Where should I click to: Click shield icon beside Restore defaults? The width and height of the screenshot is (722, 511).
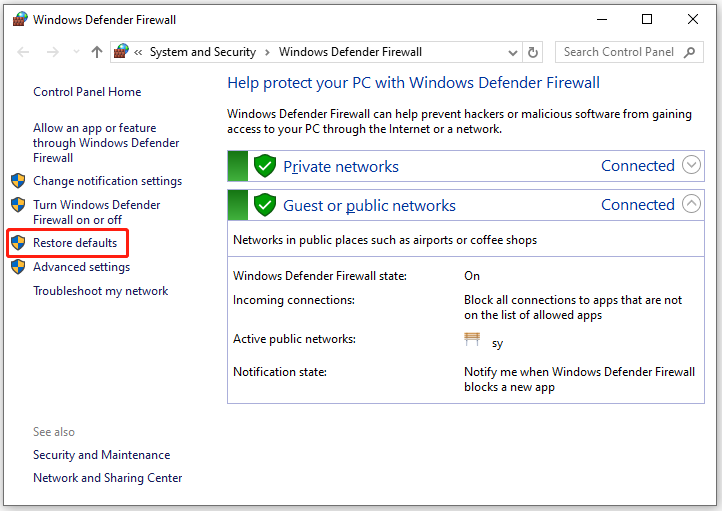(18, 243)
